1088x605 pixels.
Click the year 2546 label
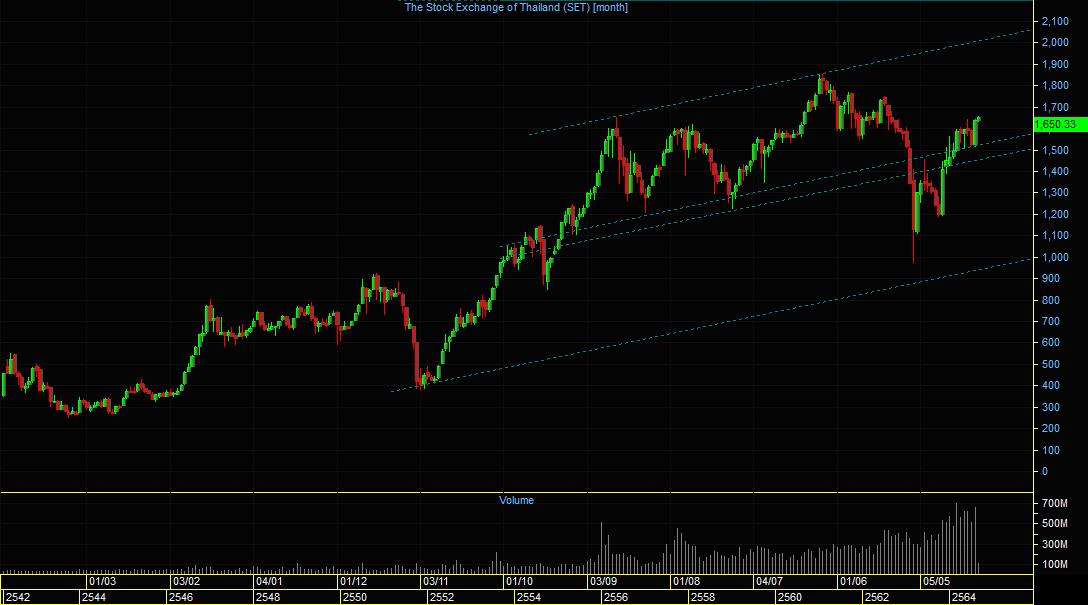[x=181, y=597]
